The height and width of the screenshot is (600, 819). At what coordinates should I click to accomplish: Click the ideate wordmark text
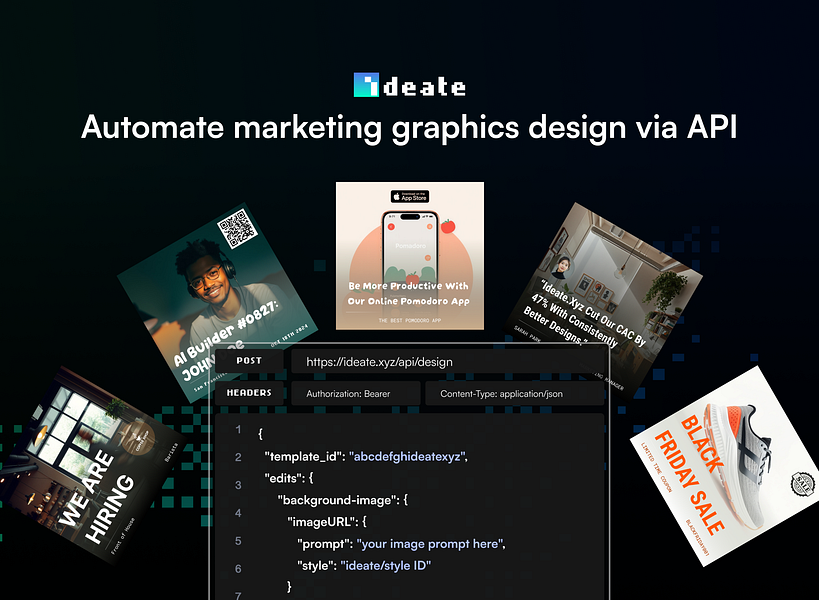click(x=424, y=86)
